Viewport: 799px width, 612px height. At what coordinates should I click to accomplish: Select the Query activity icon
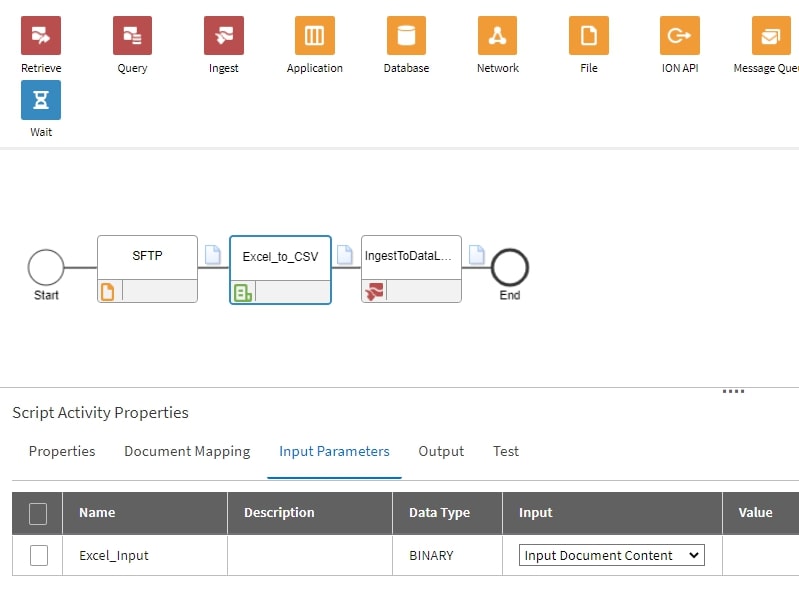132,35
